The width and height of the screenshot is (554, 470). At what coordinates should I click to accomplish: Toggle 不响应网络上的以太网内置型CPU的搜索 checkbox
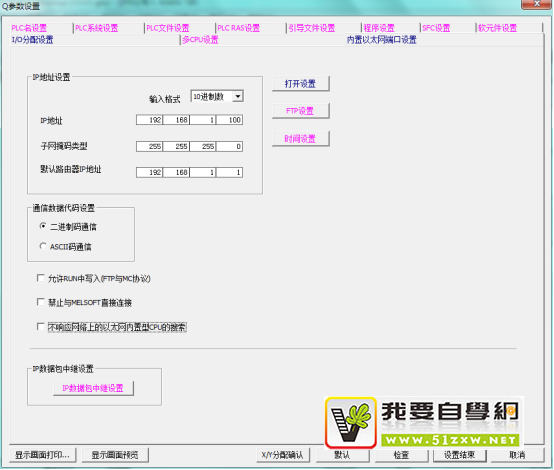[41, 327]
